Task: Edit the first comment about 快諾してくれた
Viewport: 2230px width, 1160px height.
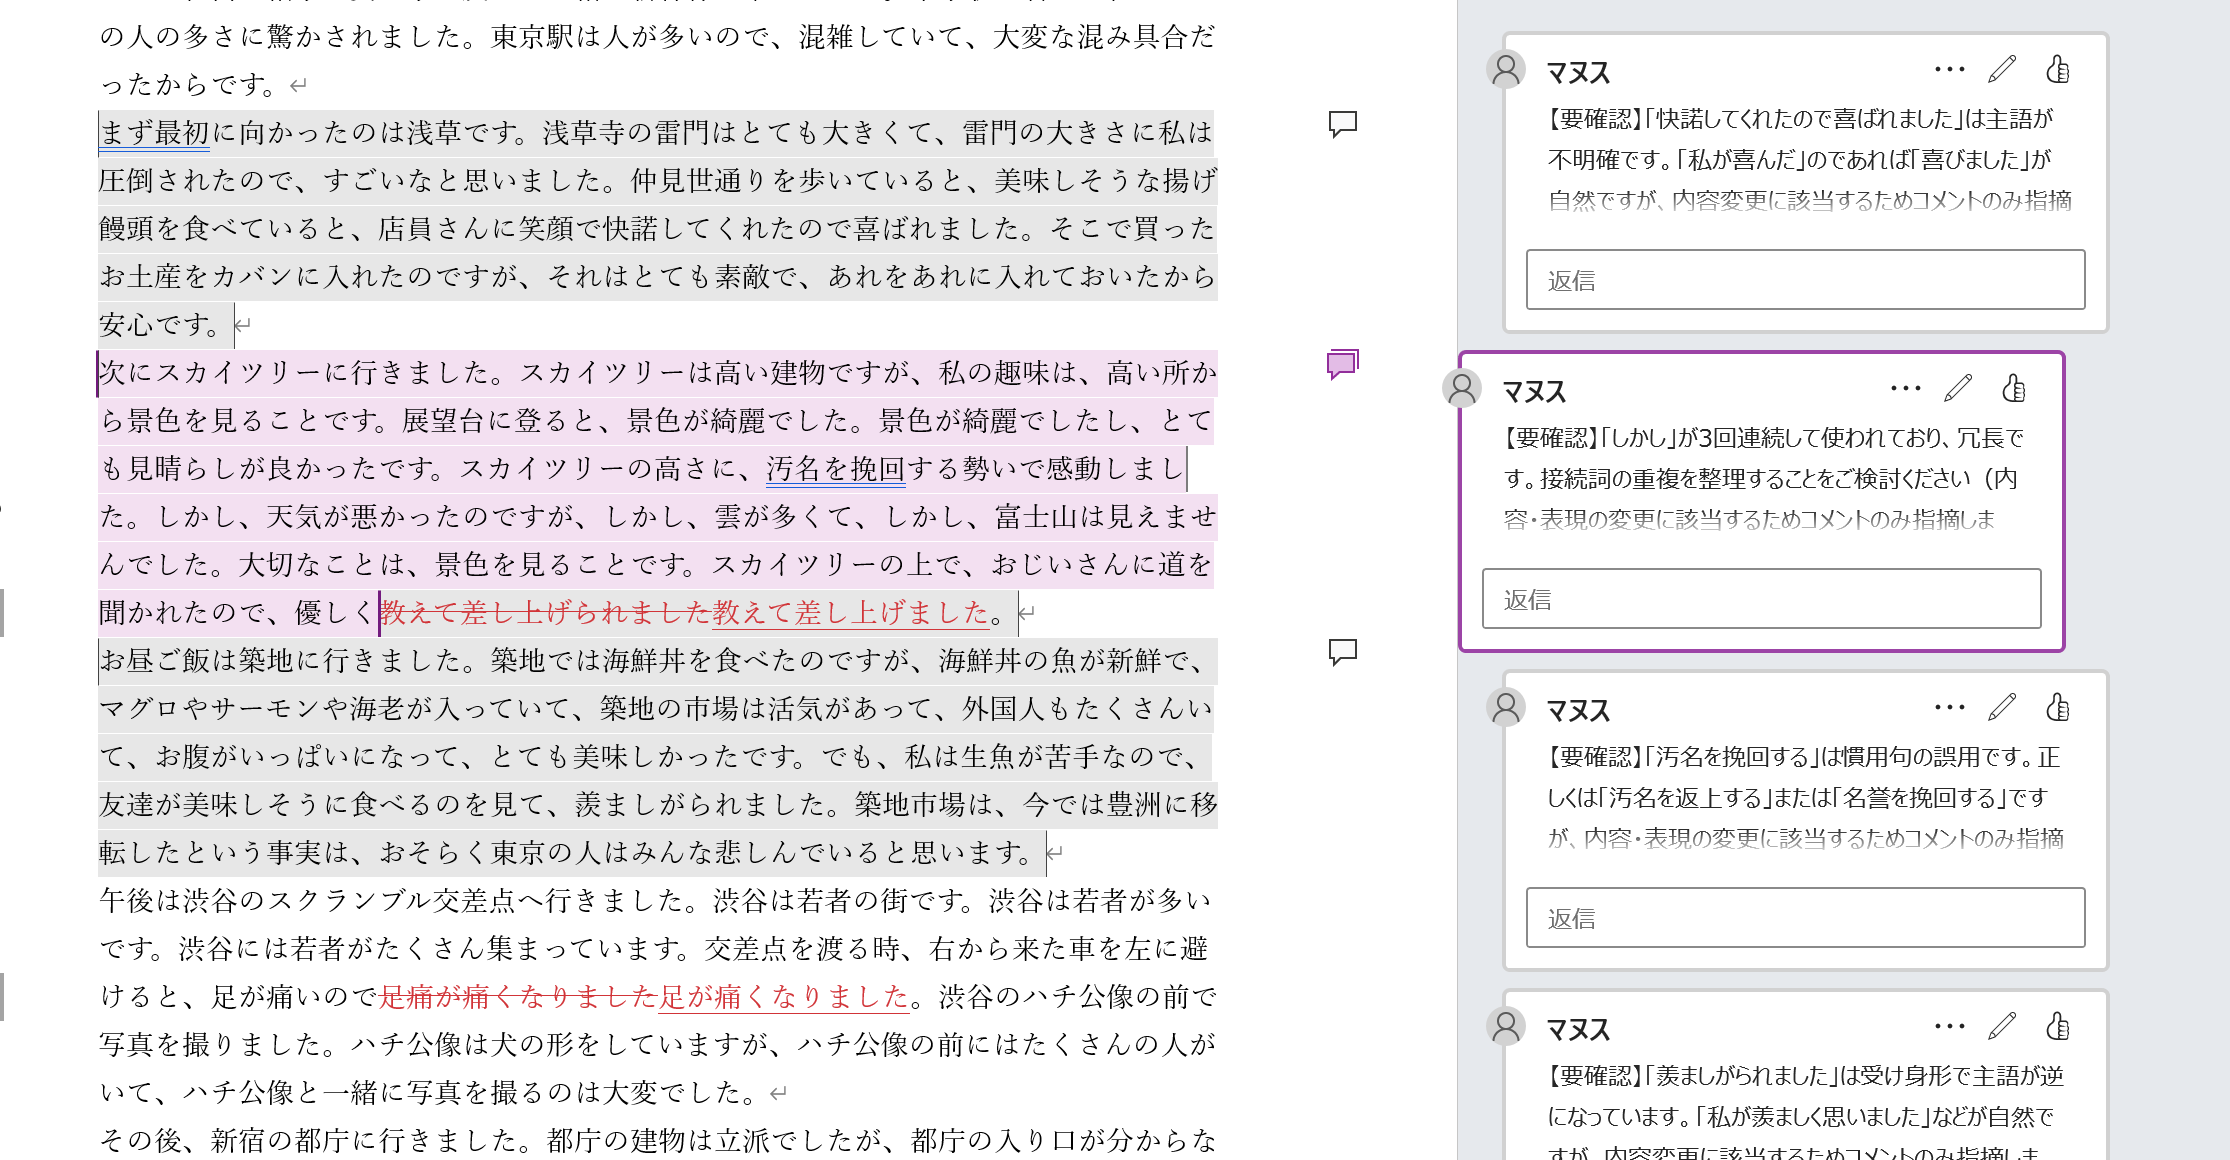Action: (x=2002, y=70)
